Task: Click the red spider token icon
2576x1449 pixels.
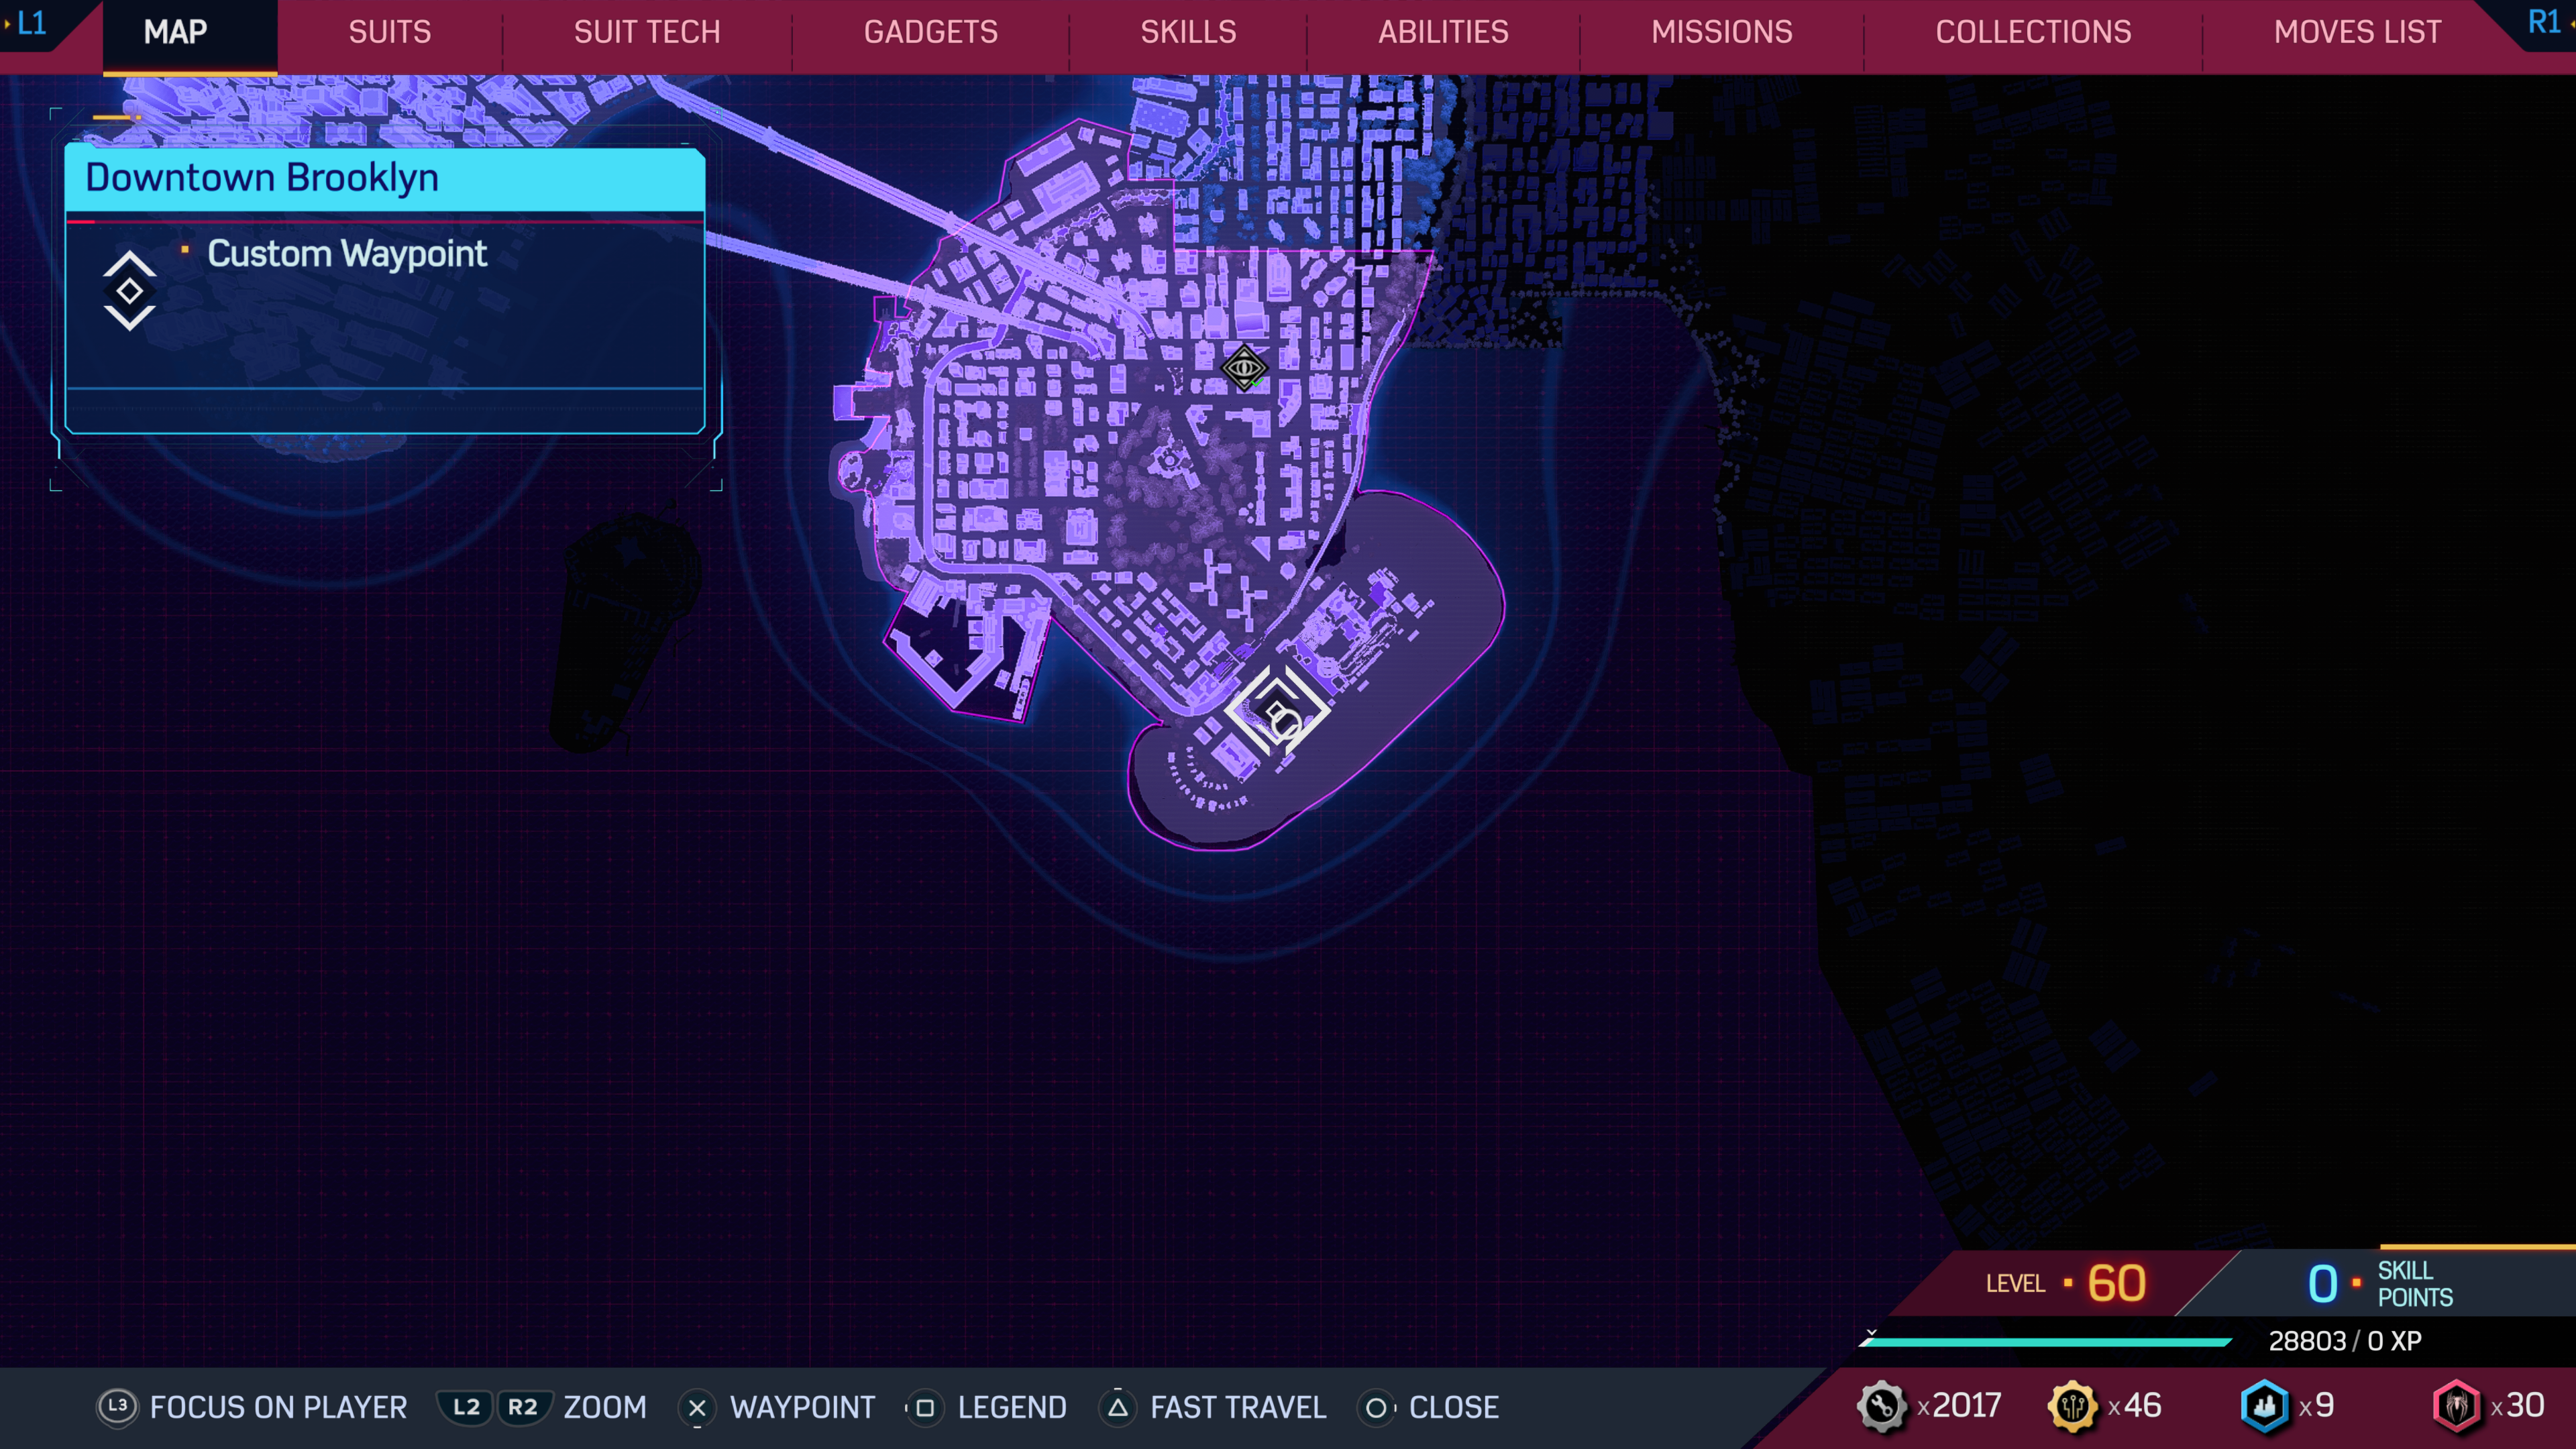Action: [x=2456, y=1406]
